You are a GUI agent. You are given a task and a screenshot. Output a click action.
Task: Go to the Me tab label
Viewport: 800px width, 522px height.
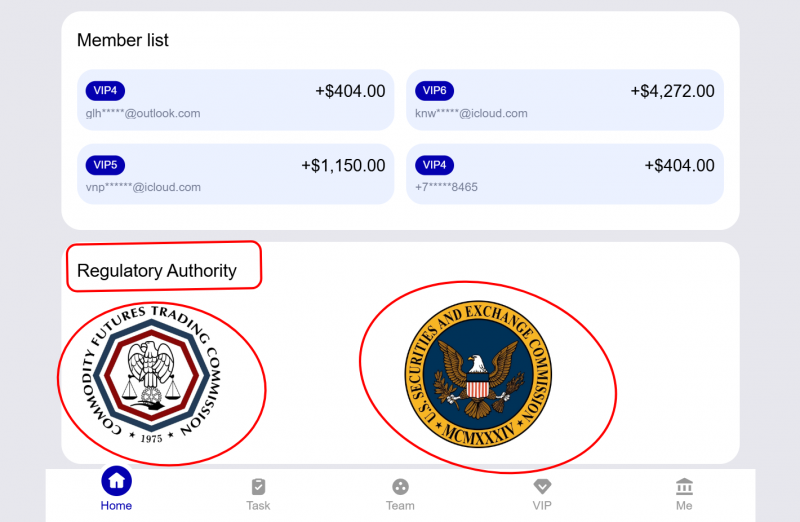pos(684,506)
